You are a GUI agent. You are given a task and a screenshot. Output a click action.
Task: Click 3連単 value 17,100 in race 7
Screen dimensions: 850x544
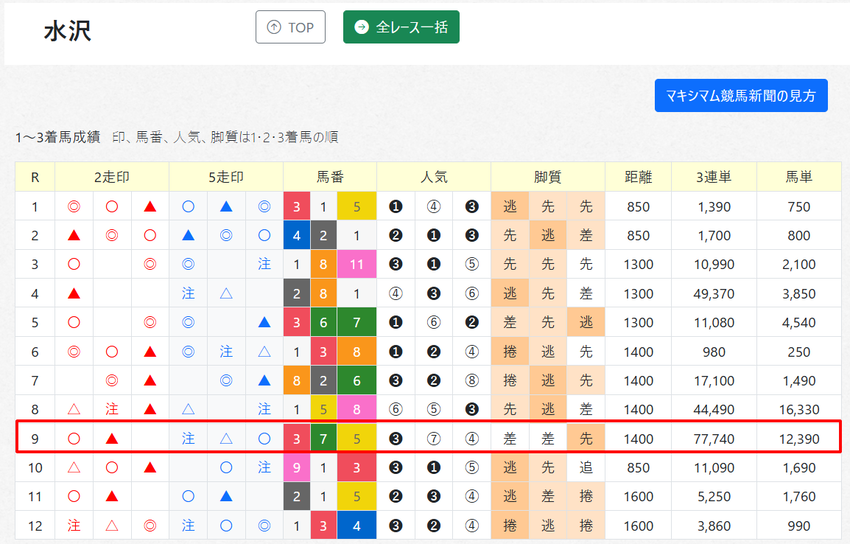[714, 381]
